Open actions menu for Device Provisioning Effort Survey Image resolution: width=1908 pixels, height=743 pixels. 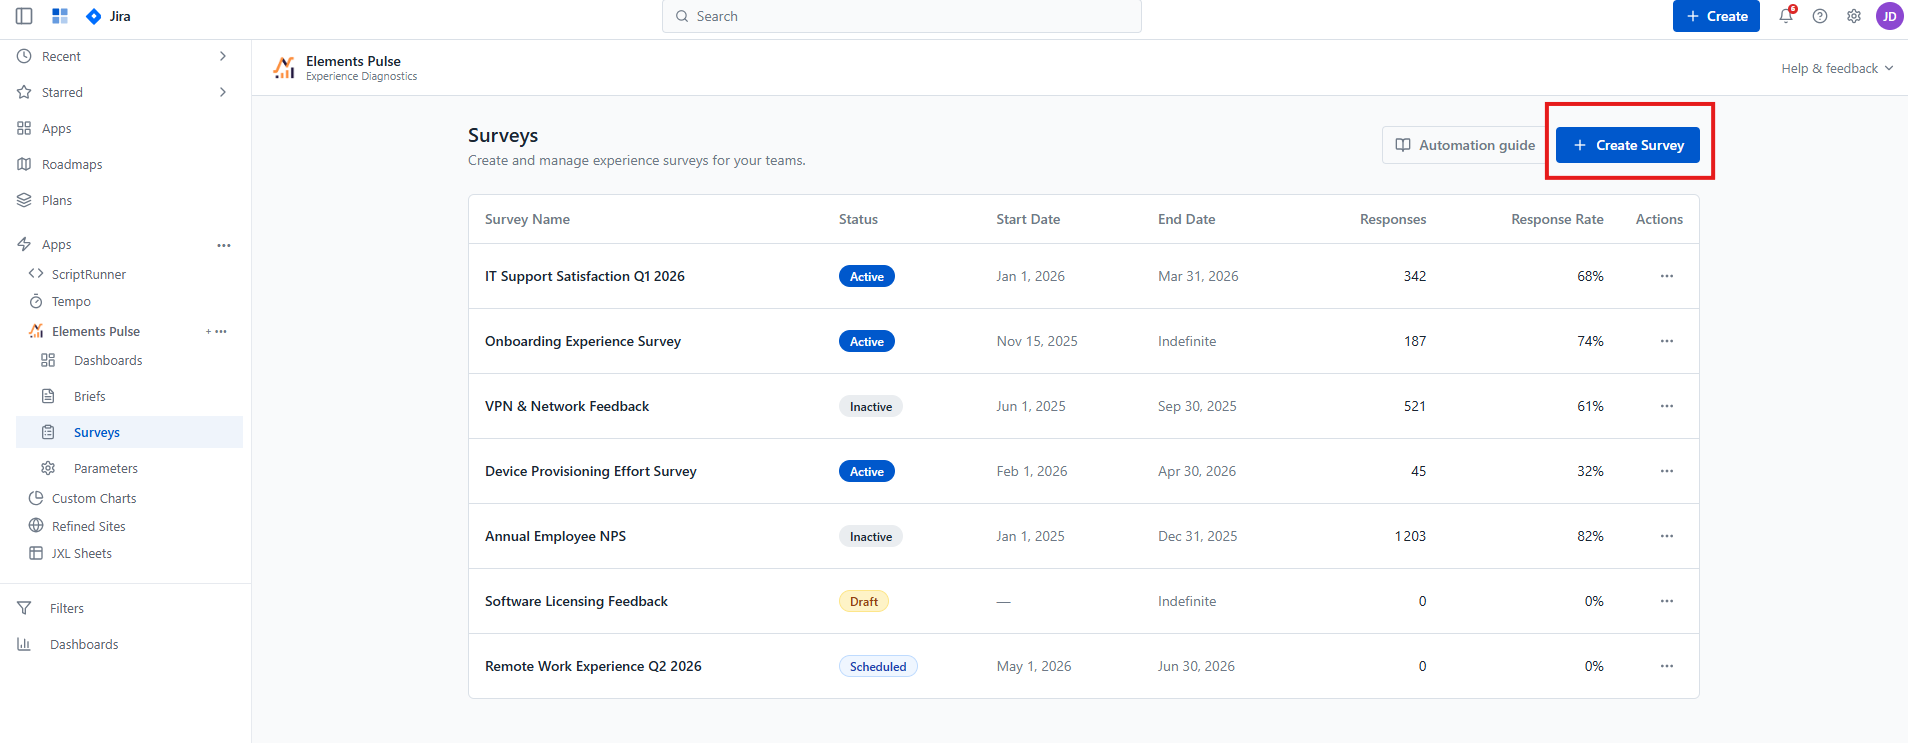pyautogui.click(x=1666, y=471)
